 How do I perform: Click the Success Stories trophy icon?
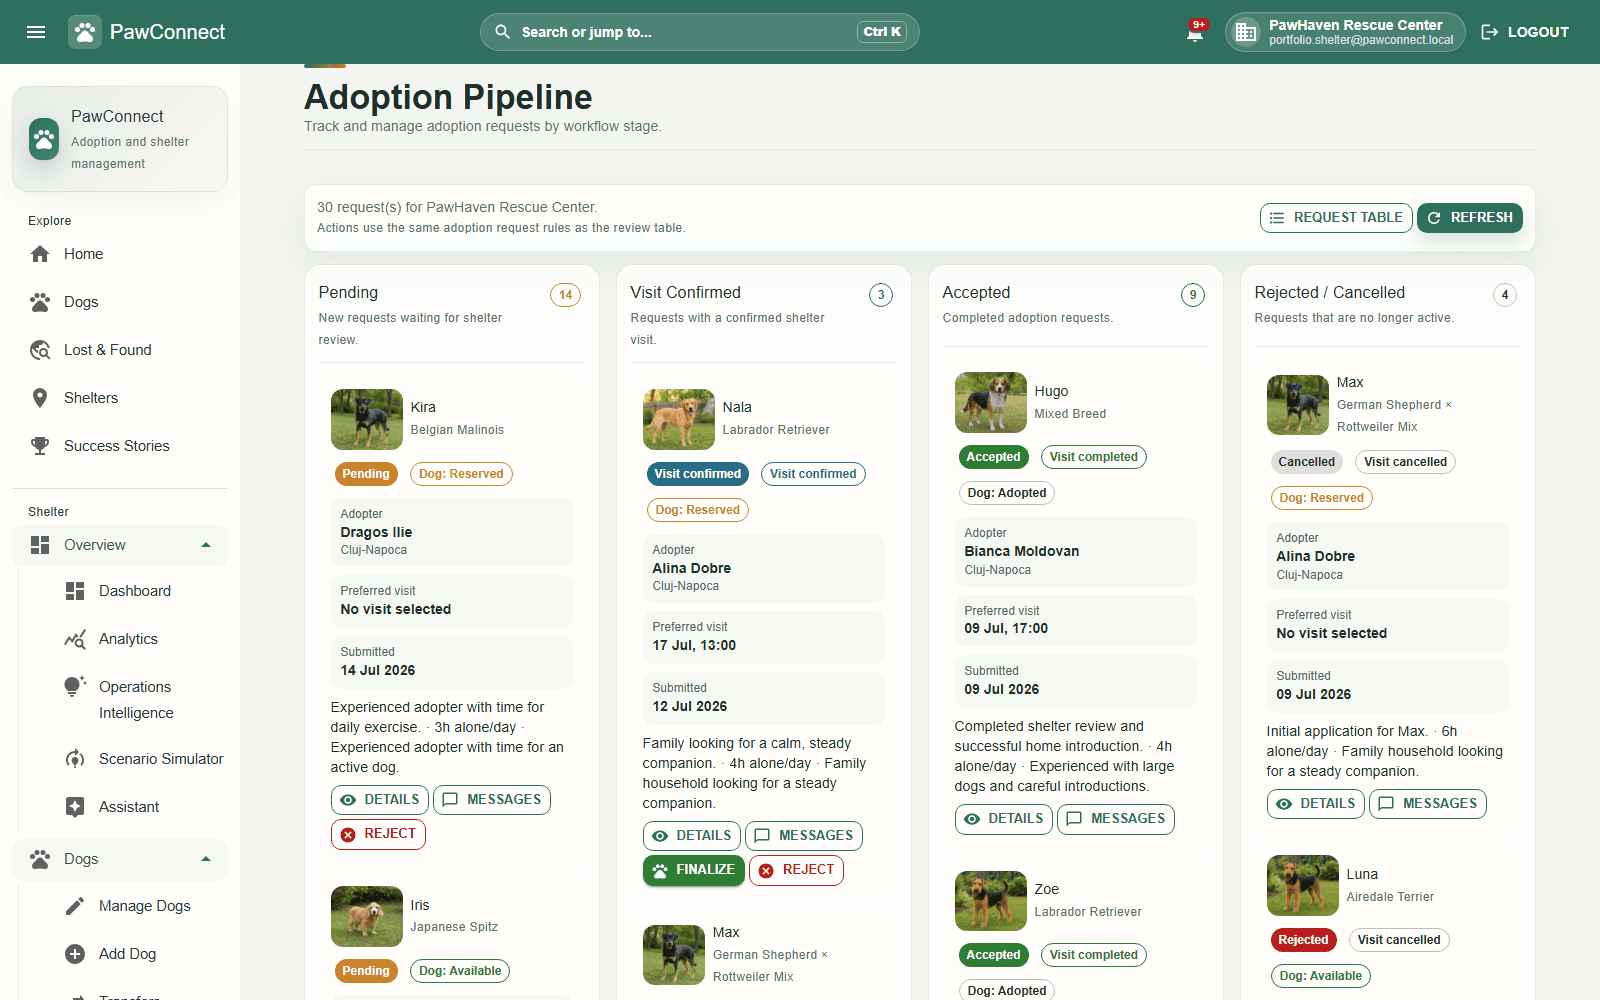(40, 446)
